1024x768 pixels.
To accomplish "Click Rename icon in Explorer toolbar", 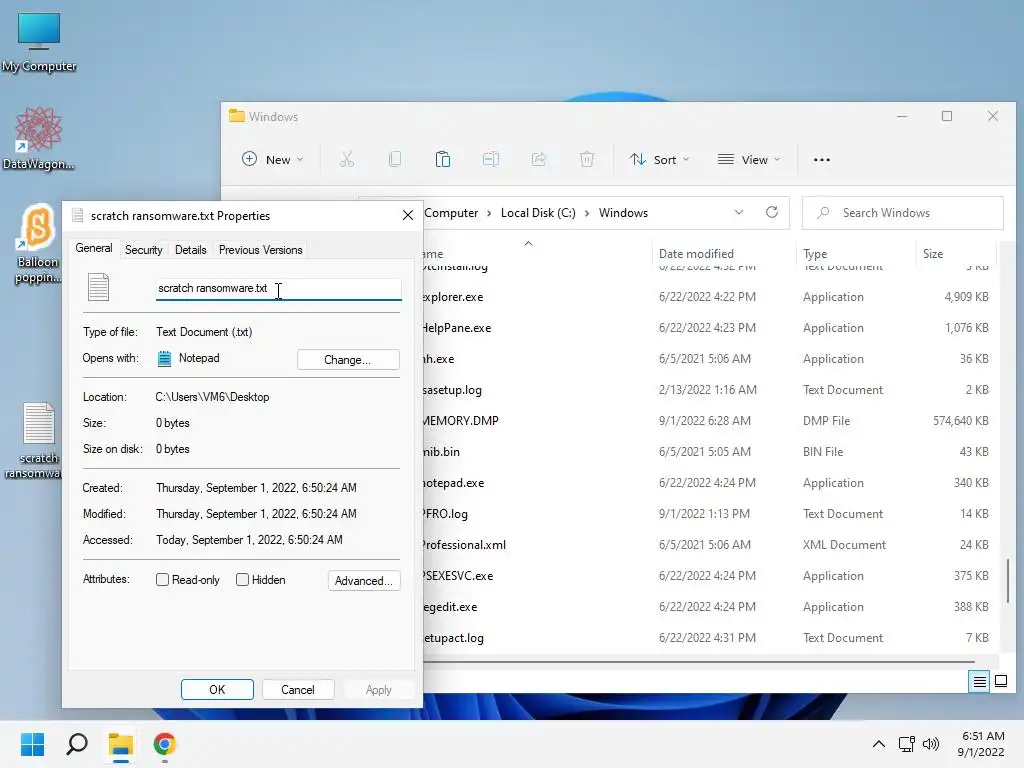I will point(490,159).
